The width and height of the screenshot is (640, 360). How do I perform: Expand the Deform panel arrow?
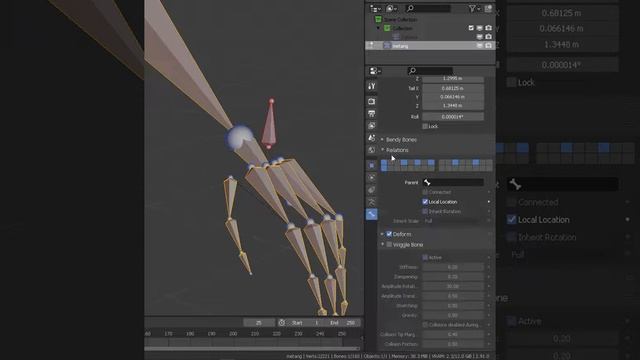[382, 234]
